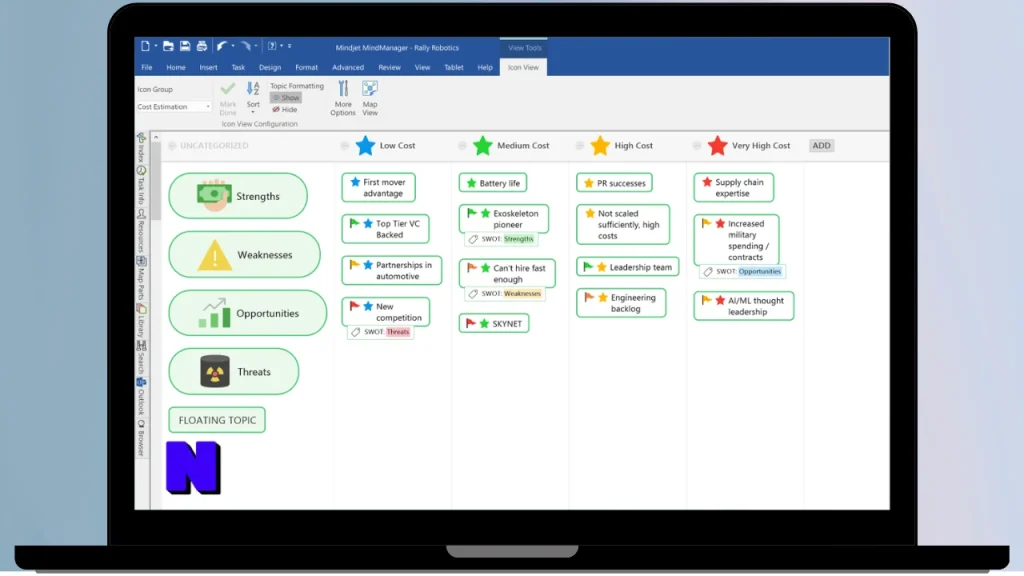The width and height of the screenshot is (1024, 576).
Task: Click the ADD column button
Action: (x=821, y=146)
